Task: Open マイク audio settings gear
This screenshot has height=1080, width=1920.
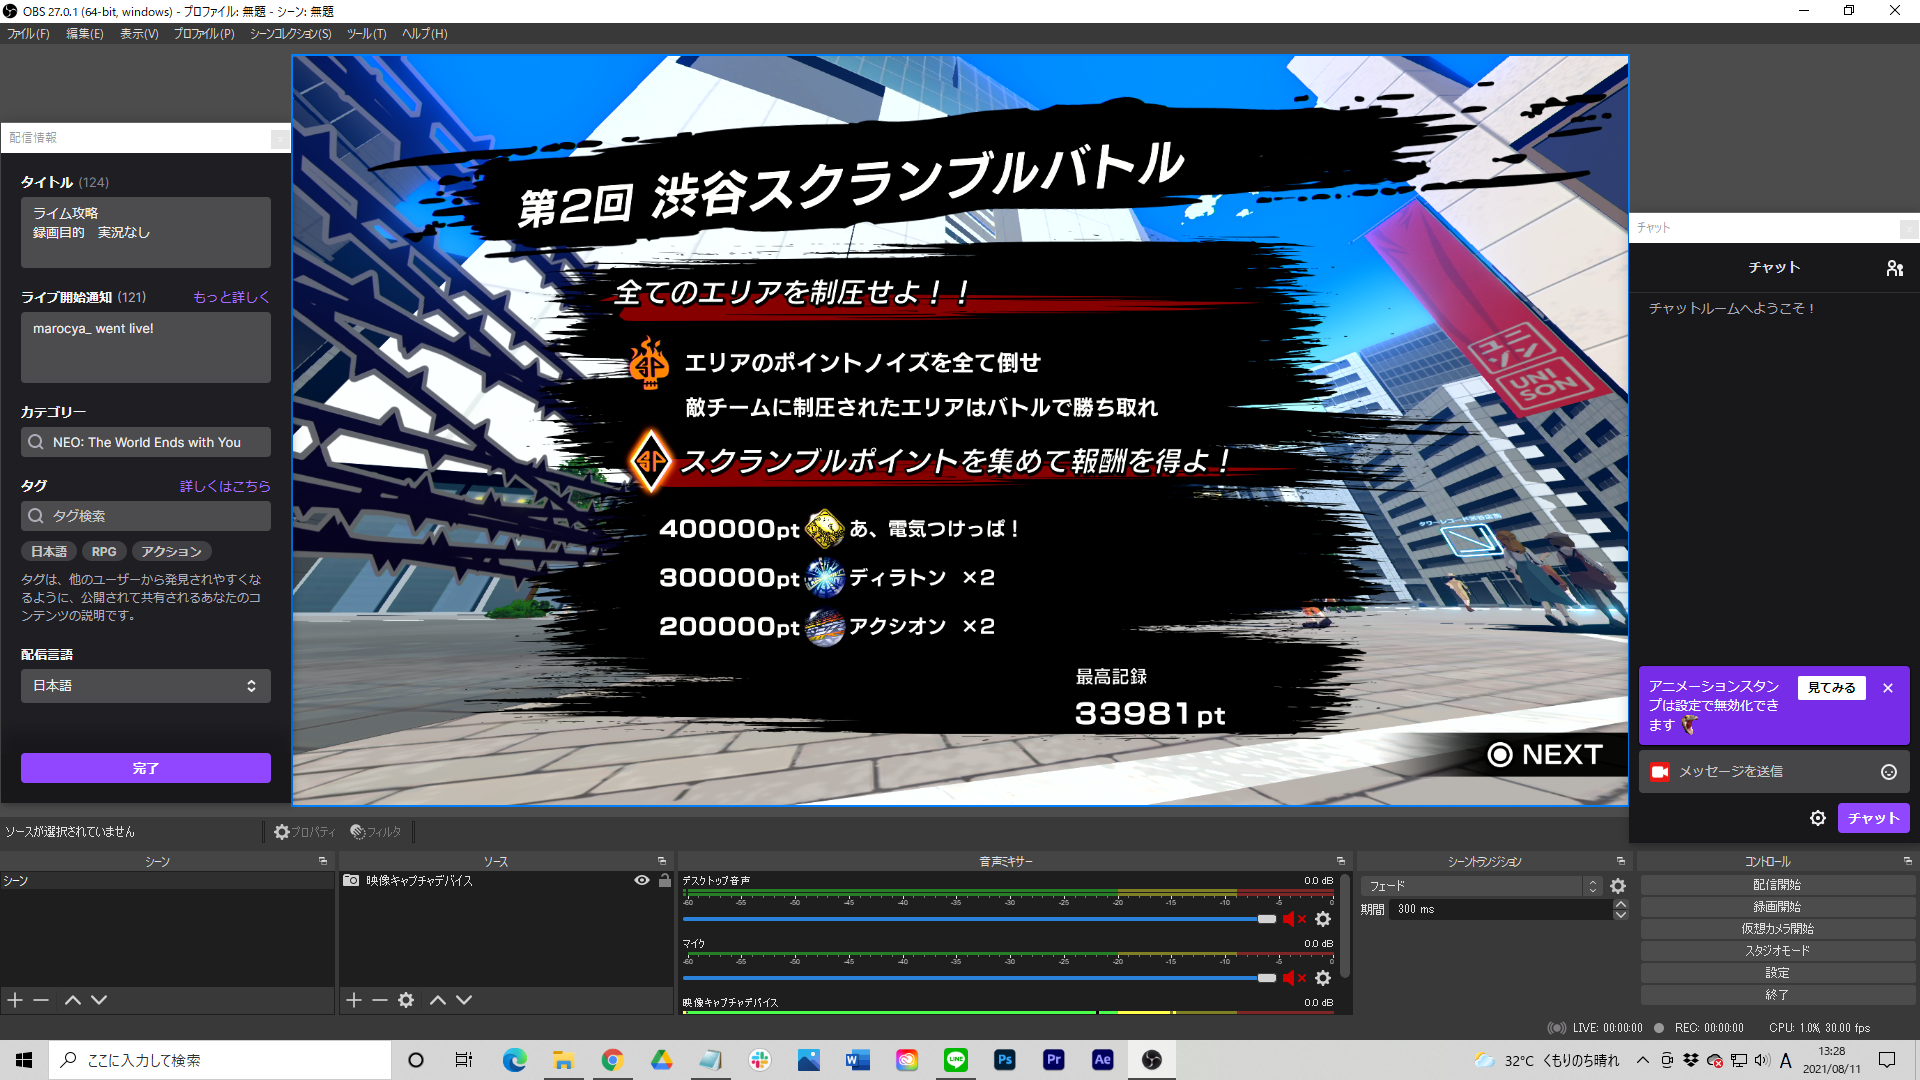Action: click(x=1323, y=978)
